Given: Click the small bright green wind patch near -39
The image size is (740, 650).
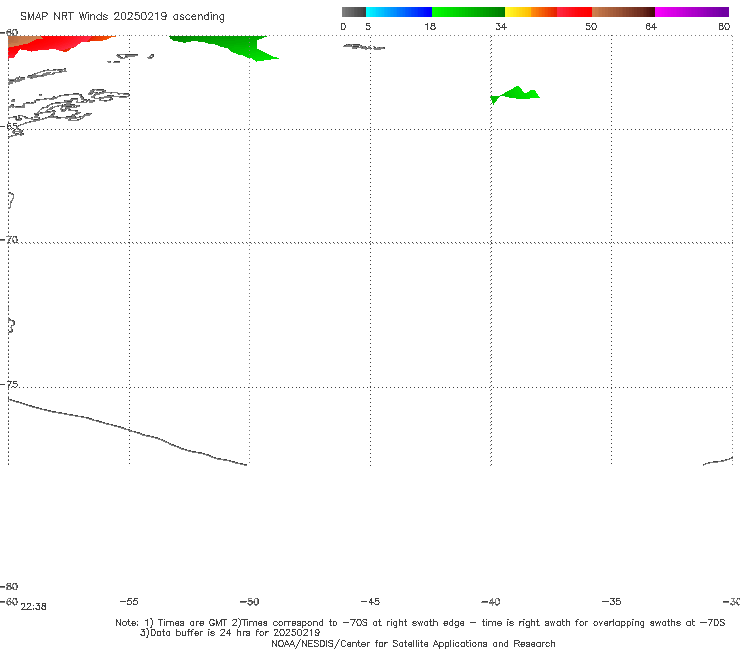Looking at the screenshot, I should click(515, 94).
